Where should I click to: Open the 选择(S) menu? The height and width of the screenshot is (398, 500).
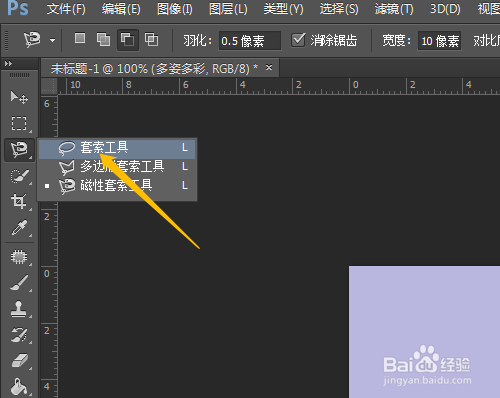339,9
